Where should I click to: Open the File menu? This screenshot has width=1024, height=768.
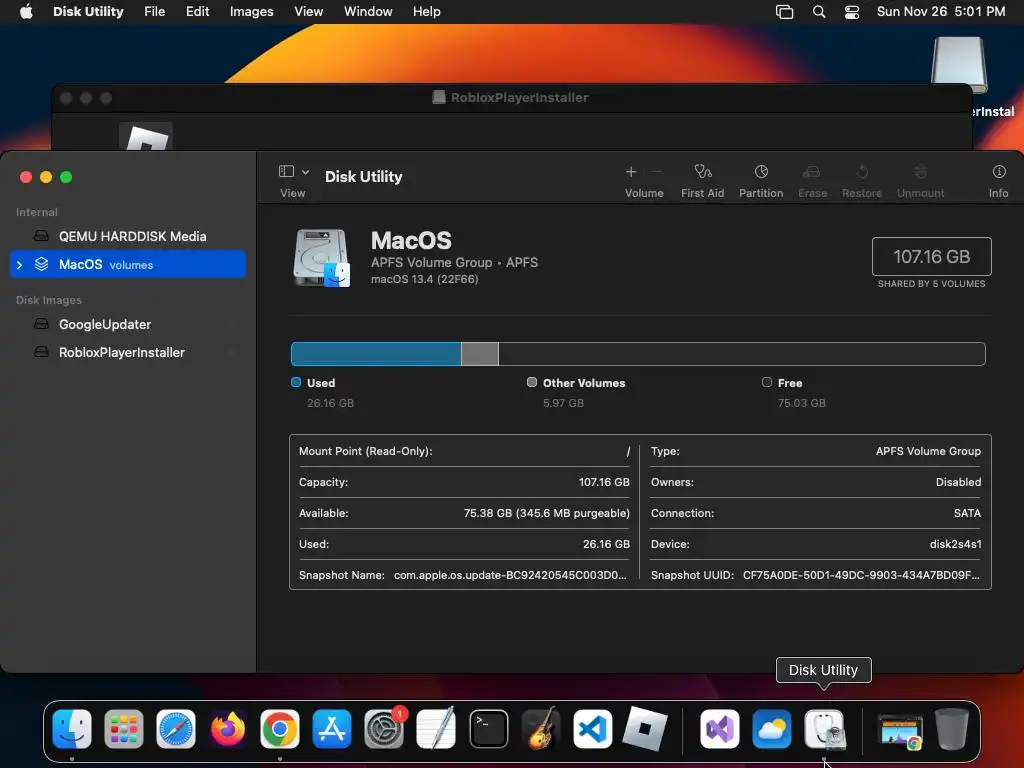(155, 12)
